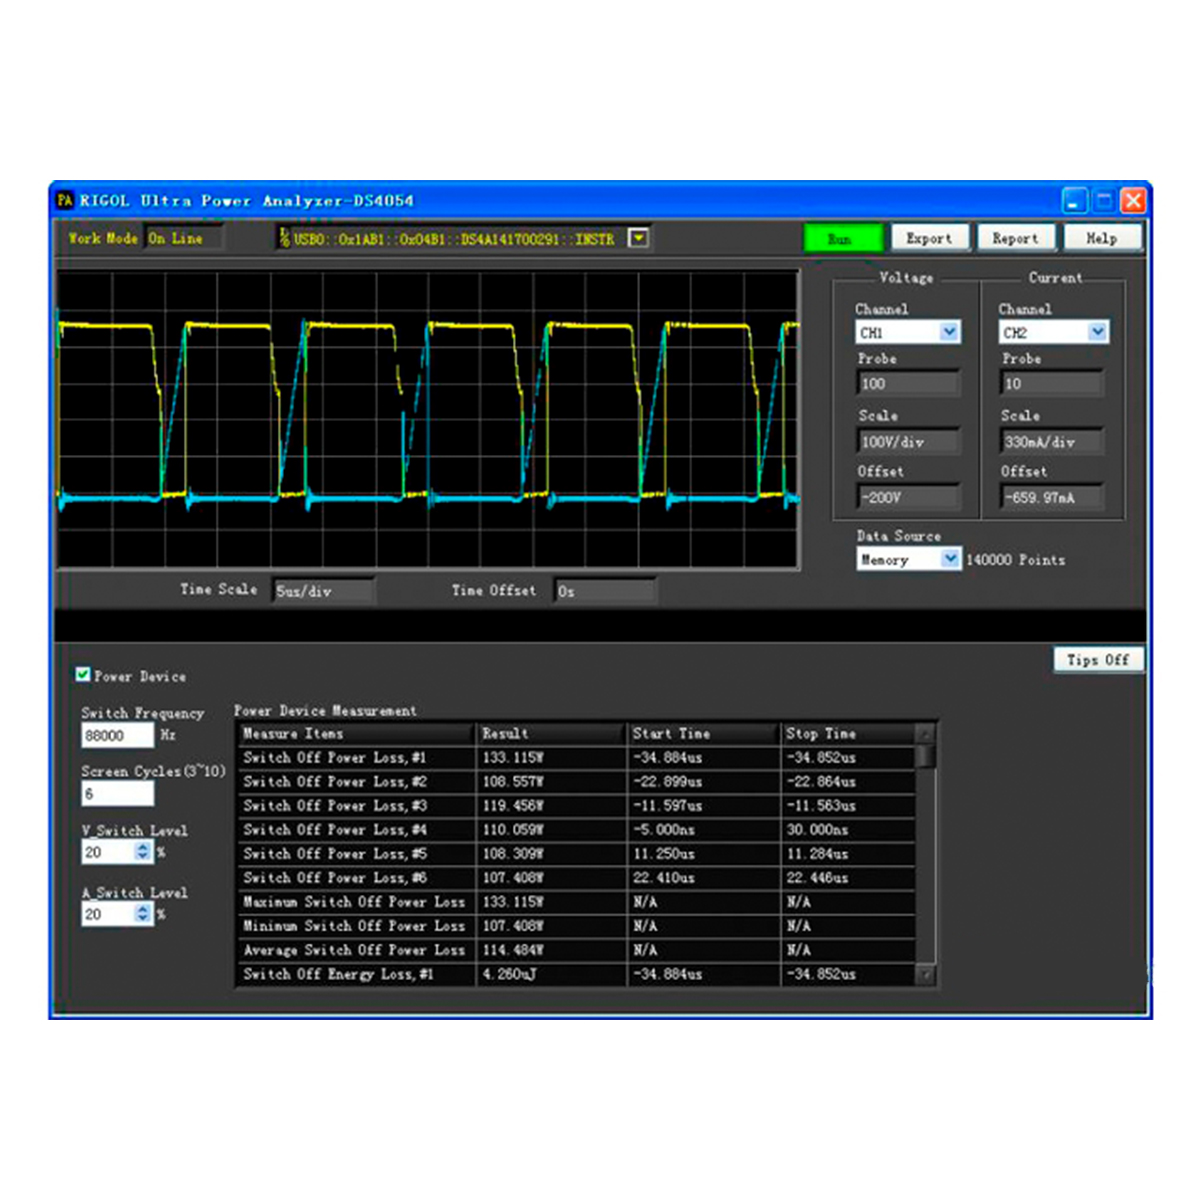Select the Average Switch Off Power Loss row
1200x1200 pixels.
[354, 950]
